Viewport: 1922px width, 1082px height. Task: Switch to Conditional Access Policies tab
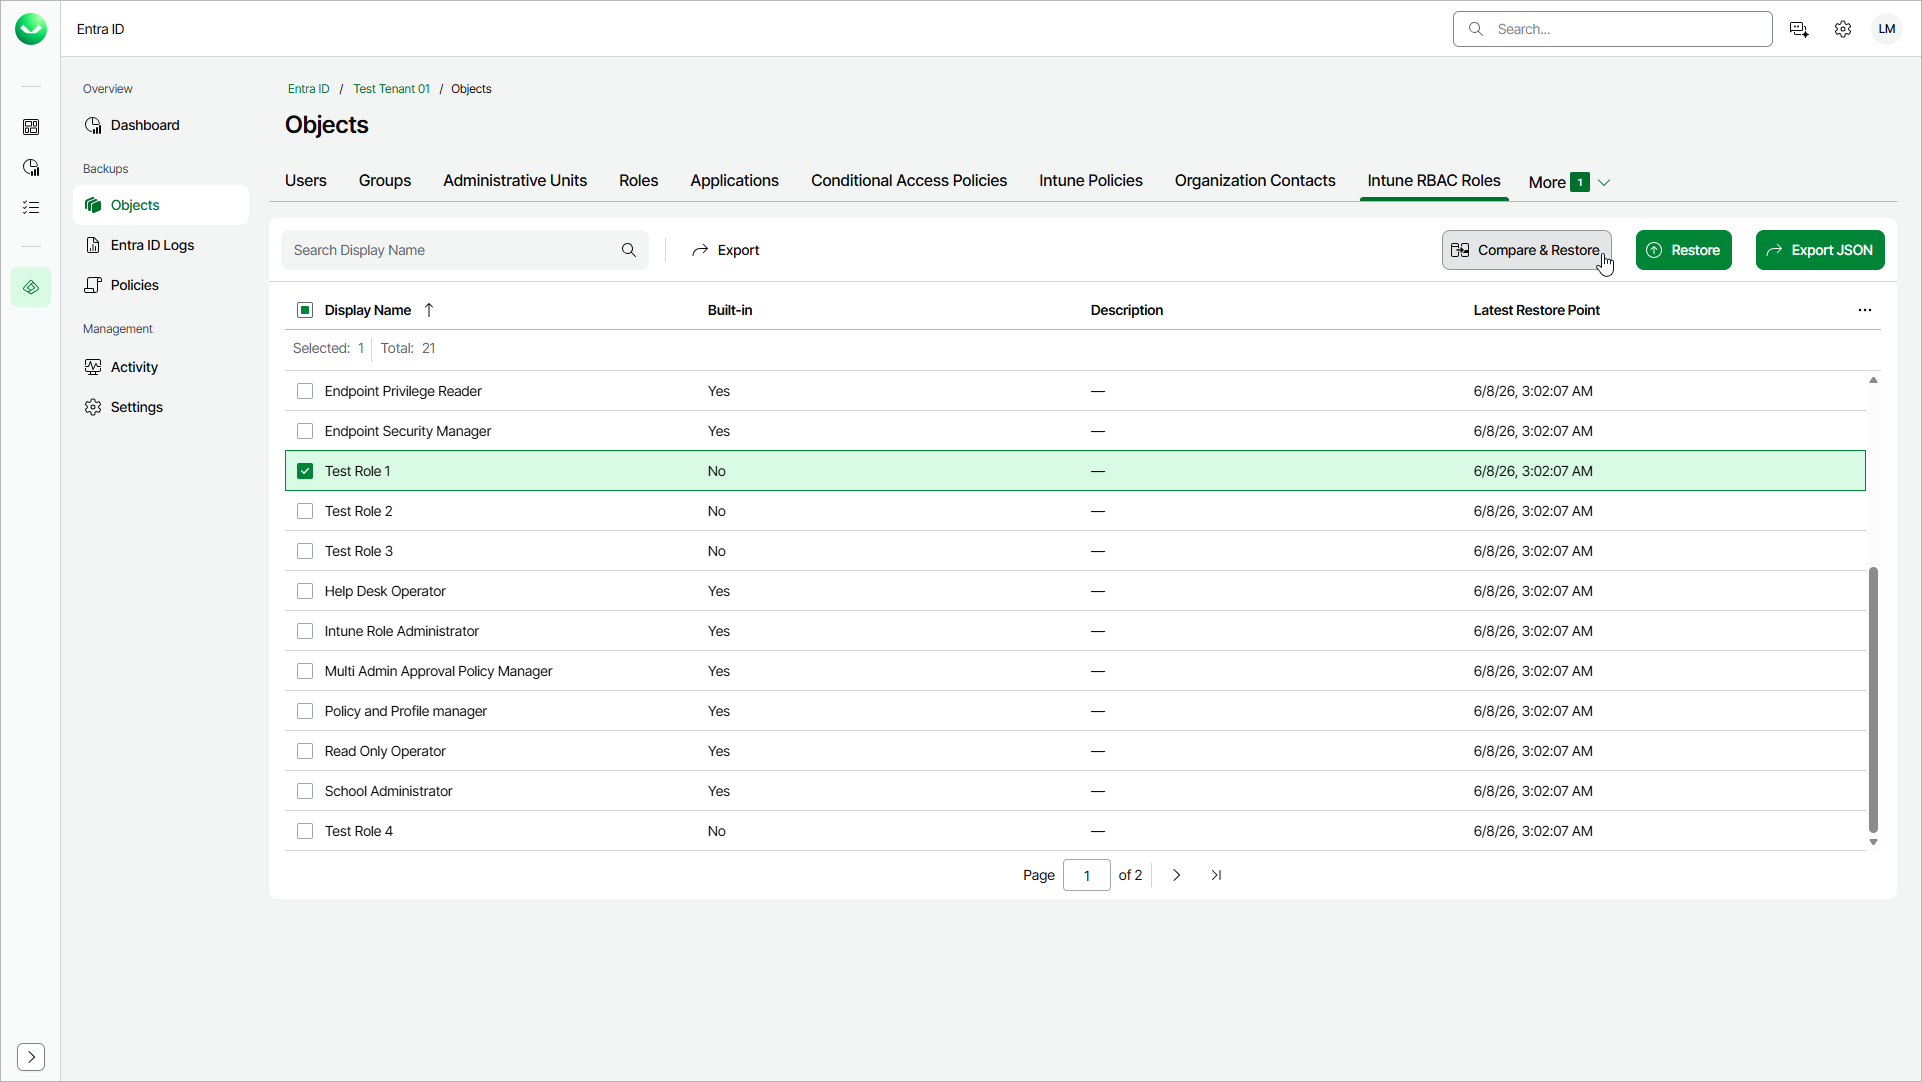point(909,181)
